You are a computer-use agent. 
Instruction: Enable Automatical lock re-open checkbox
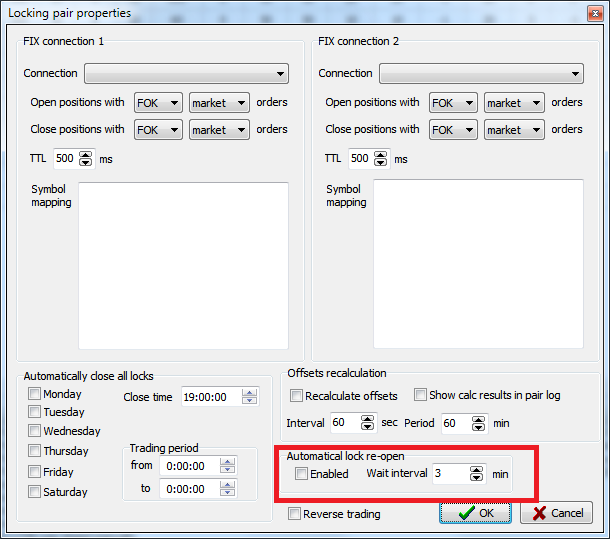click(301, 474)
